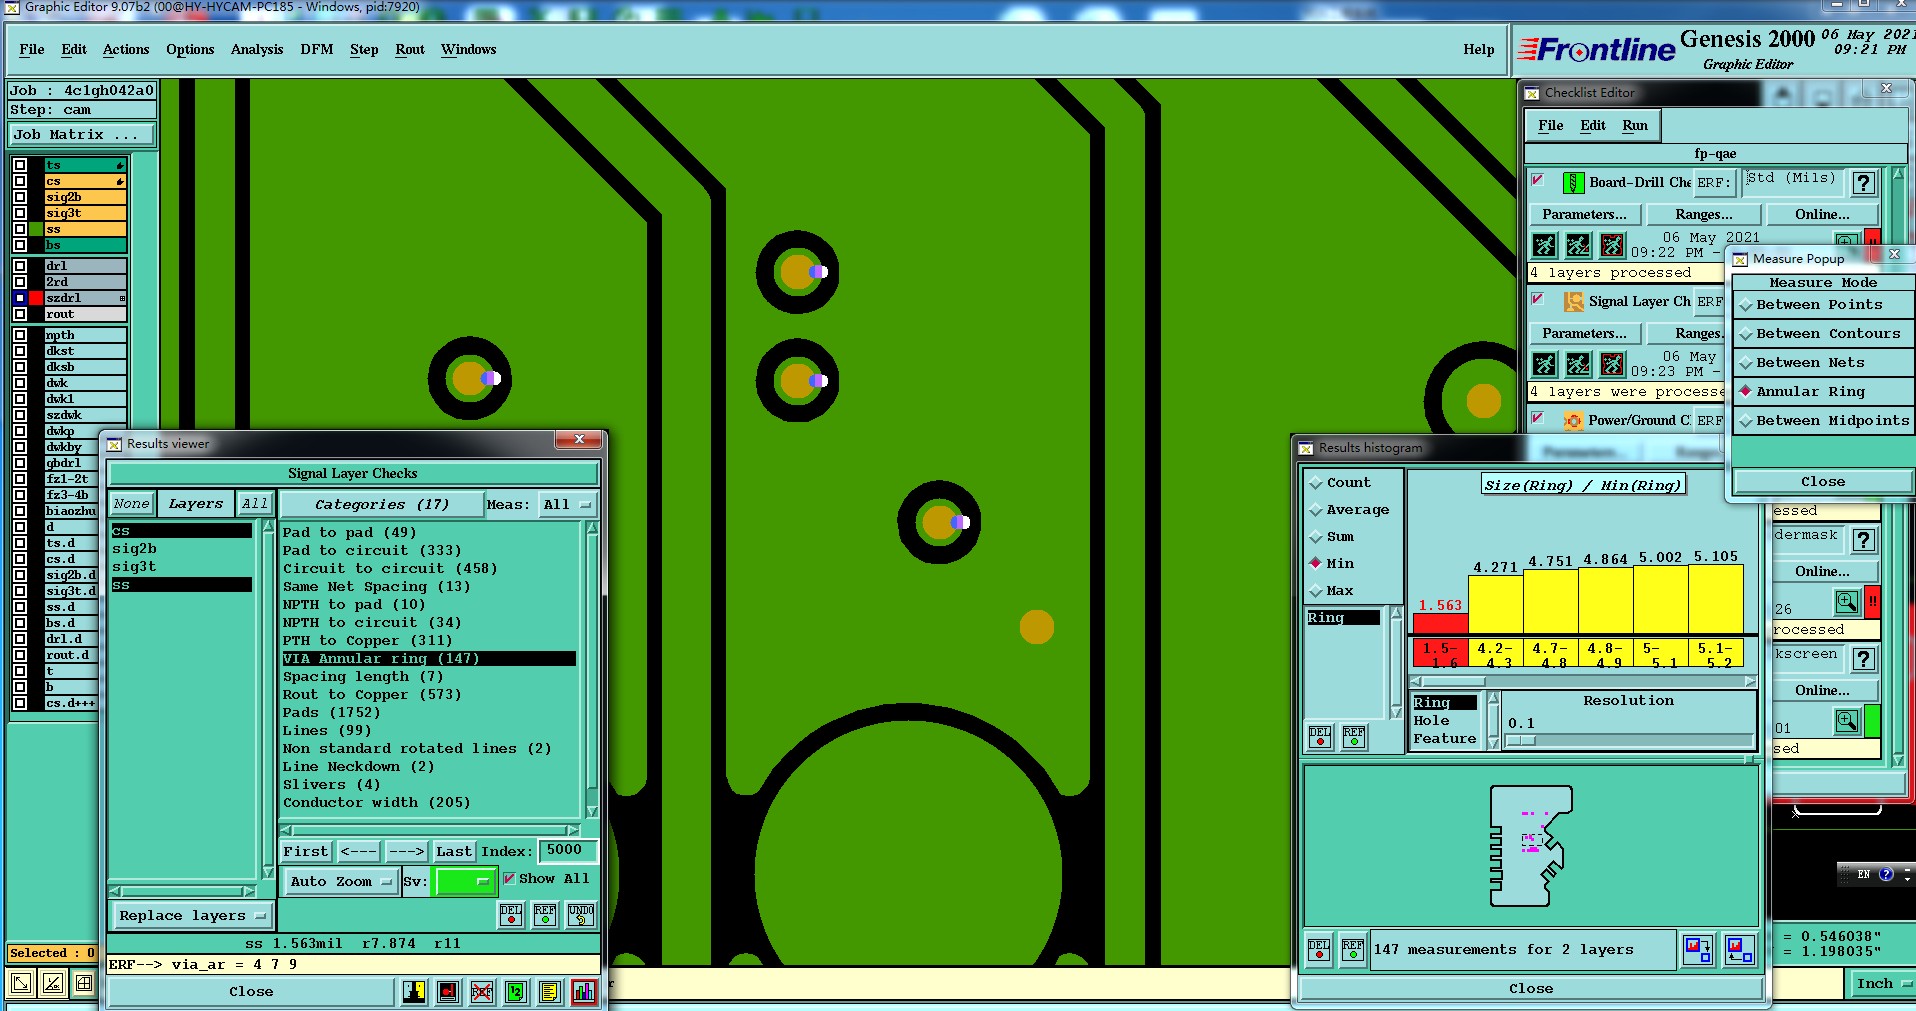Open the Help menu

pos(1479,50)
